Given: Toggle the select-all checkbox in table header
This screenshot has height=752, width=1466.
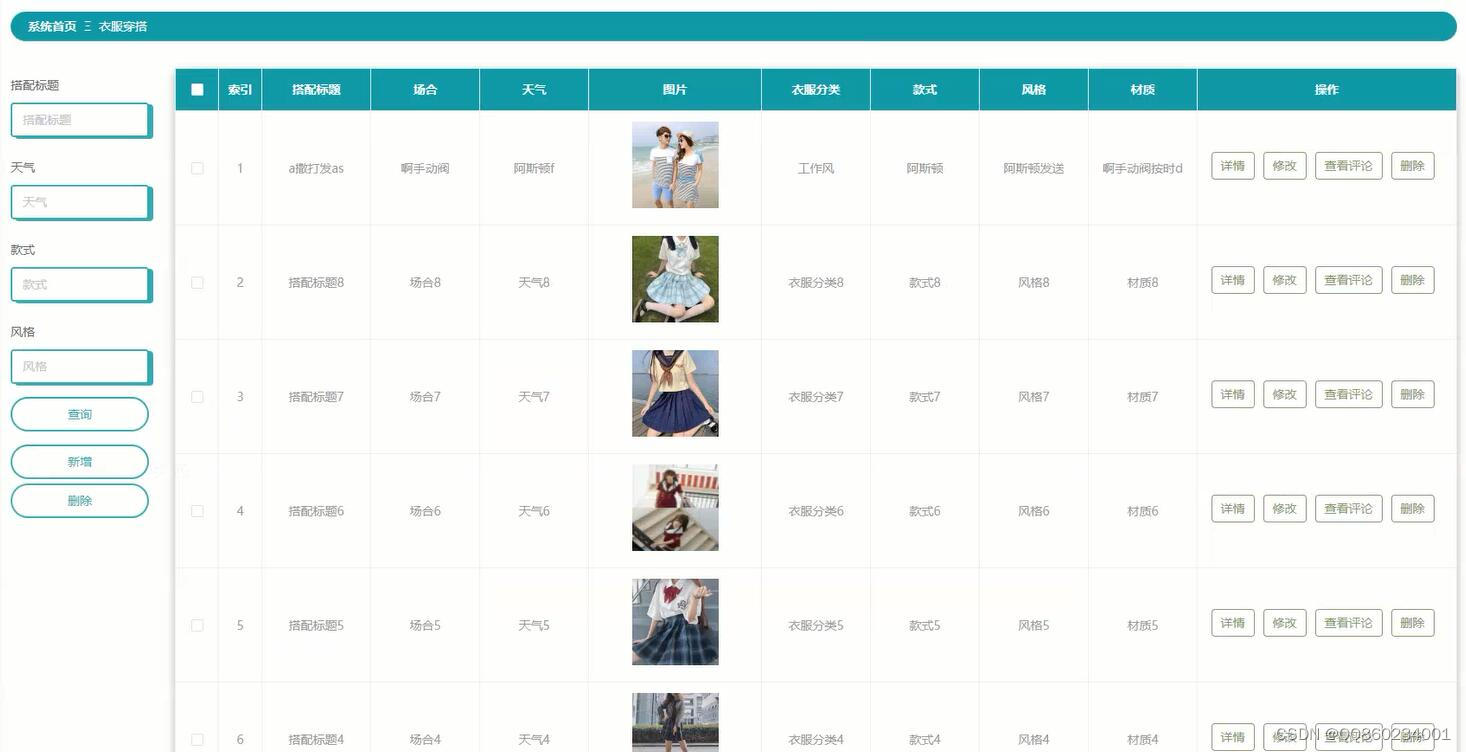Looking at the screenshot, I should coord(197,89).
